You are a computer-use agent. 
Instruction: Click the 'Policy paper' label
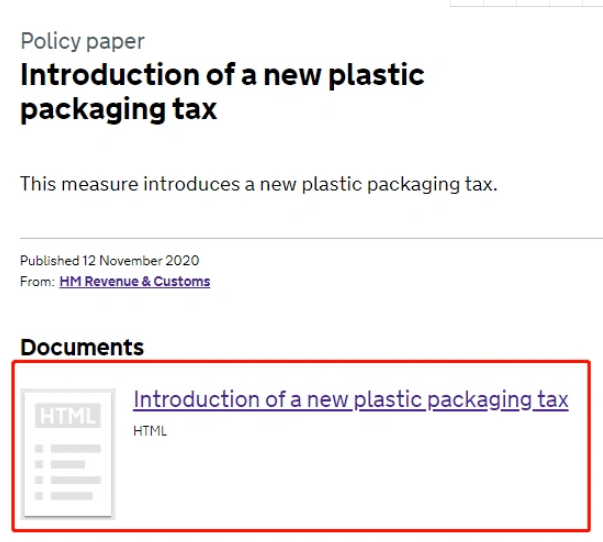(82, 42)
